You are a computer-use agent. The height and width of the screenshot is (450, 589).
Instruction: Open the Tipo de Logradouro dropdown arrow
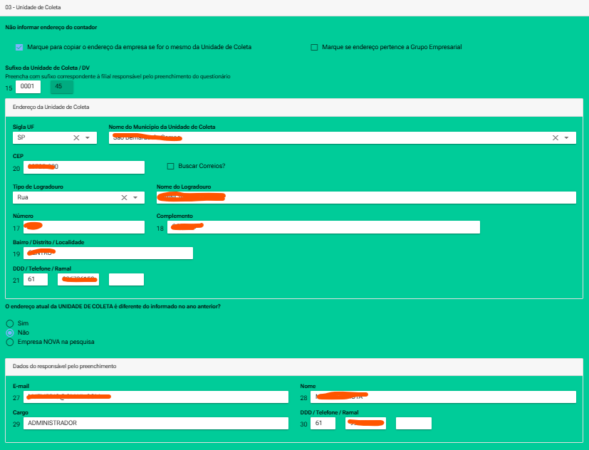pyautogui.click(x=135, y=198)
